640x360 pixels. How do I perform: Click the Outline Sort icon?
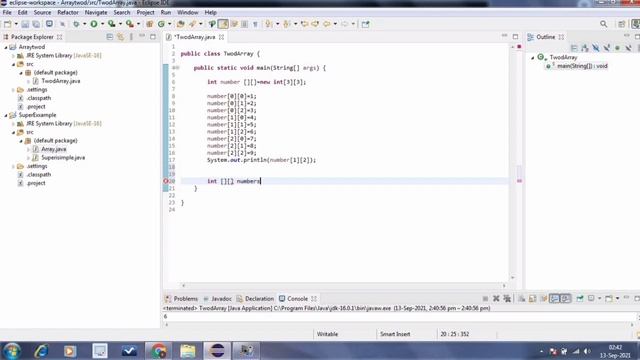coord(585,48)
